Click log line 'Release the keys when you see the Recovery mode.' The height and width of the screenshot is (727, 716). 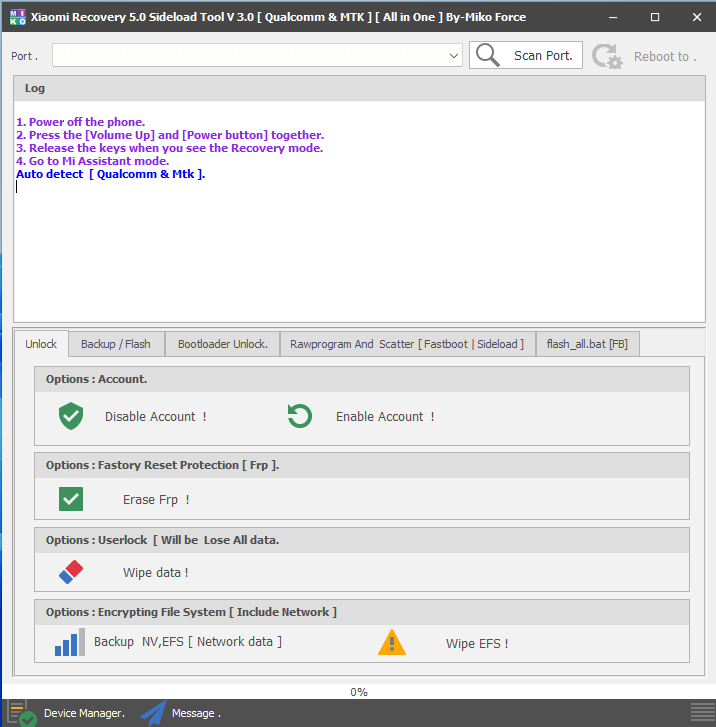tap(170, 148)
